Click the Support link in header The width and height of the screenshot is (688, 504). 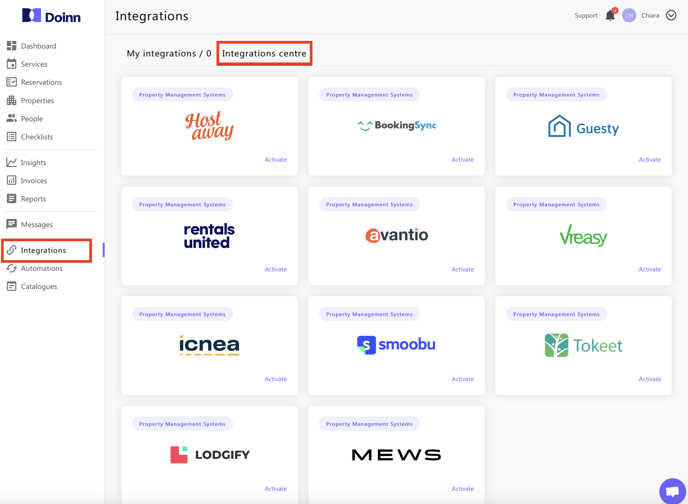586,15
